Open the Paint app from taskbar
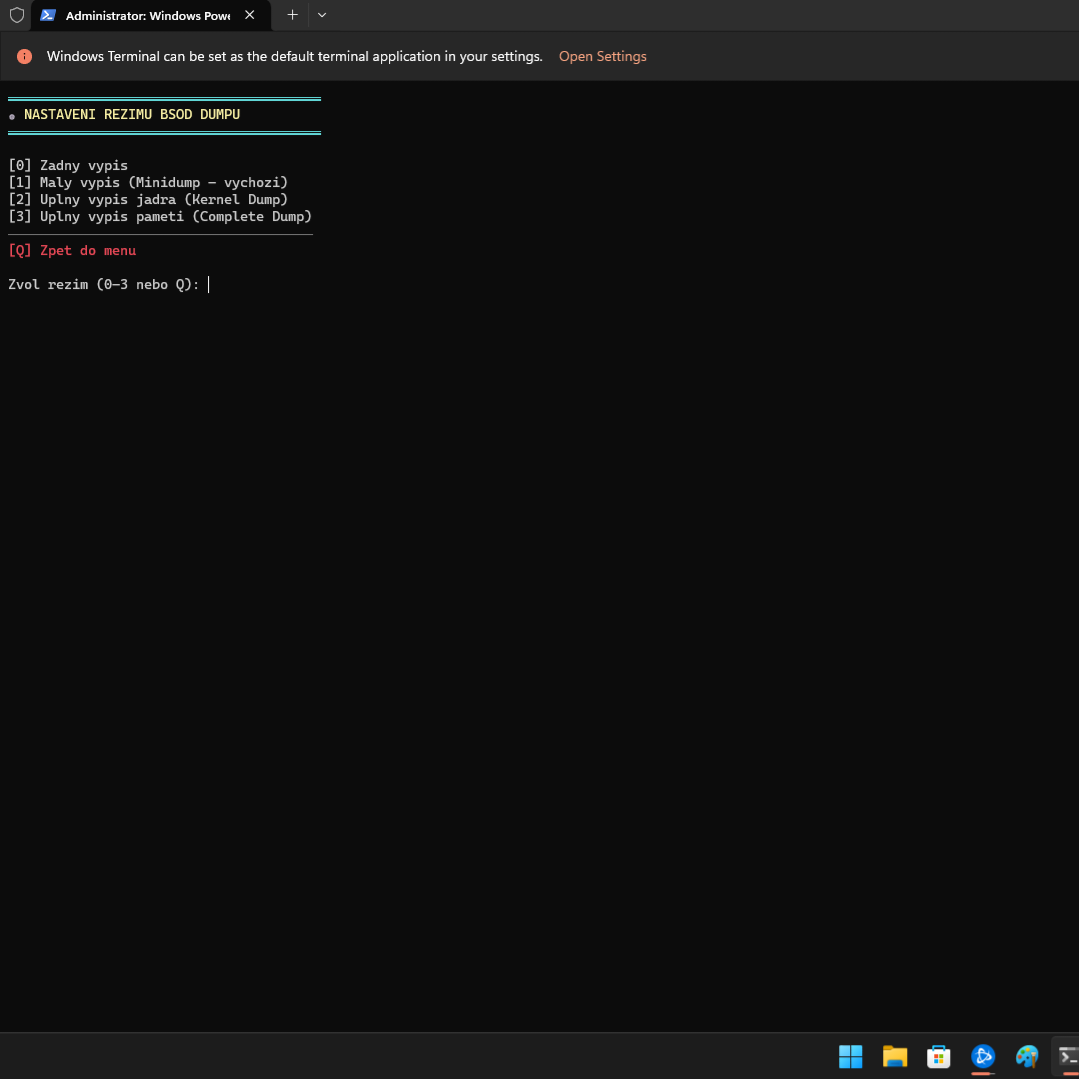Viewport: 1079px width, 1079px height. 1027,1056
